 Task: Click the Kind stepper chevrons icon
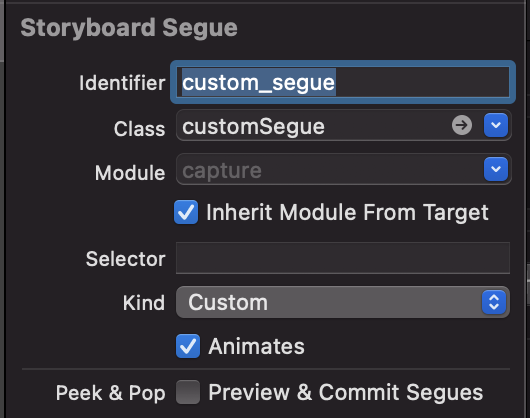[x=494, y=302]
